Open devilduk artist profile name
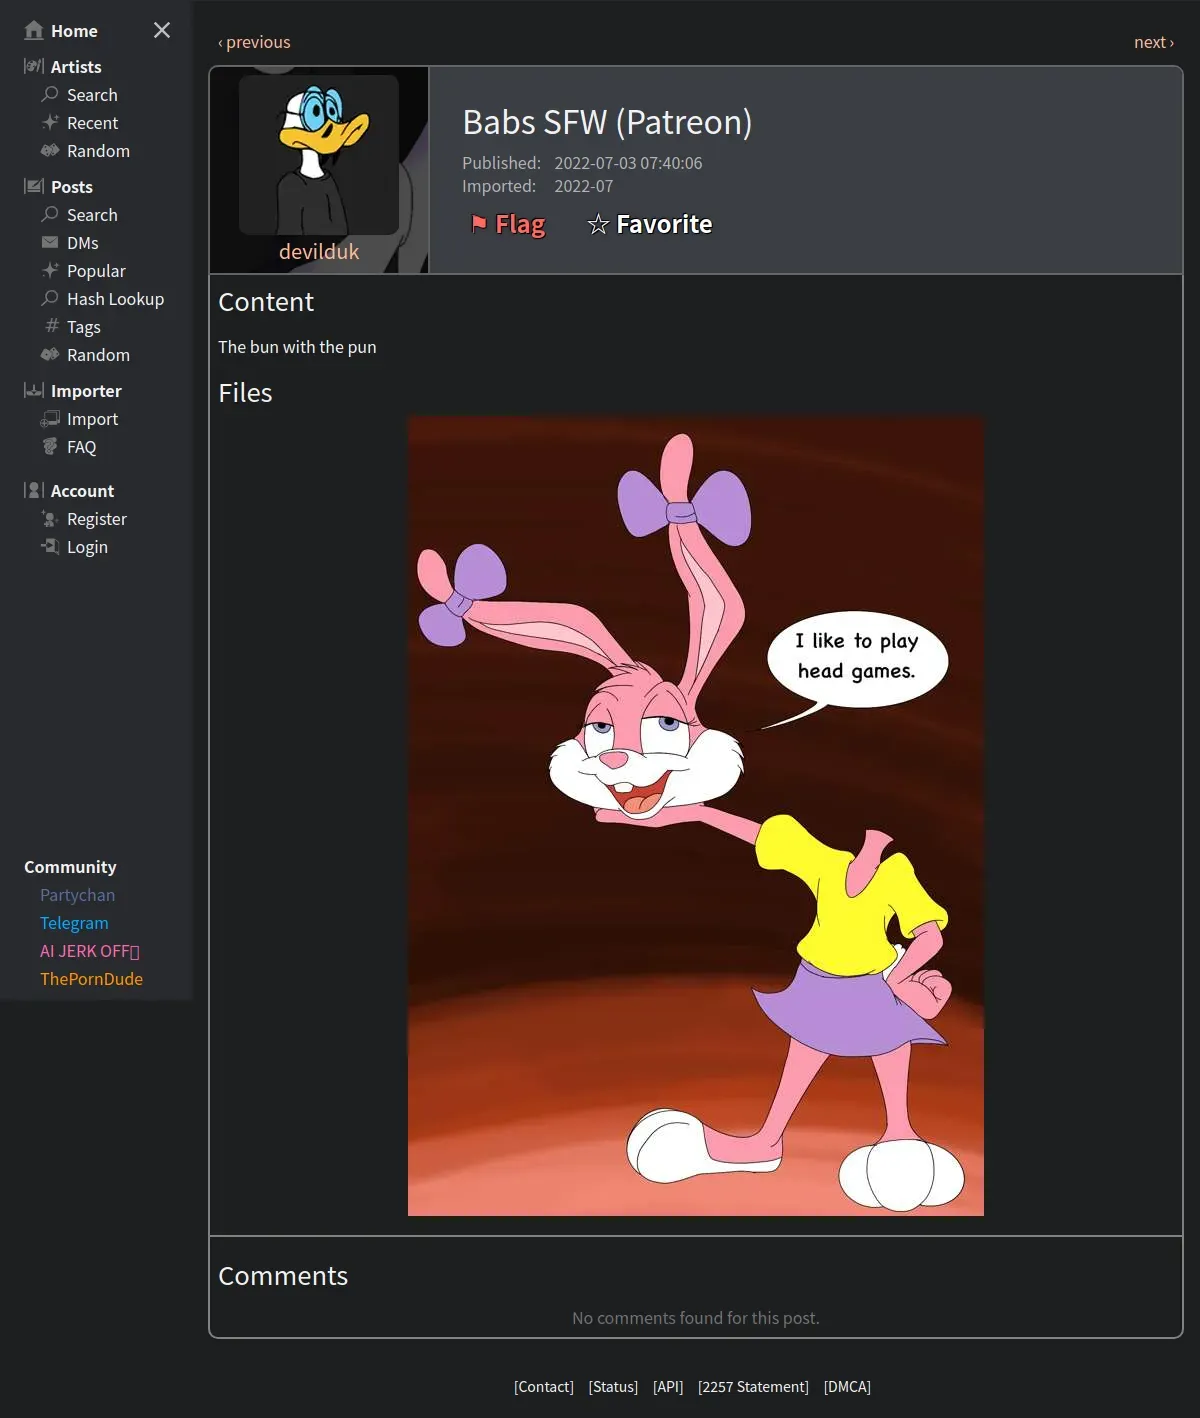 point(319,251)
